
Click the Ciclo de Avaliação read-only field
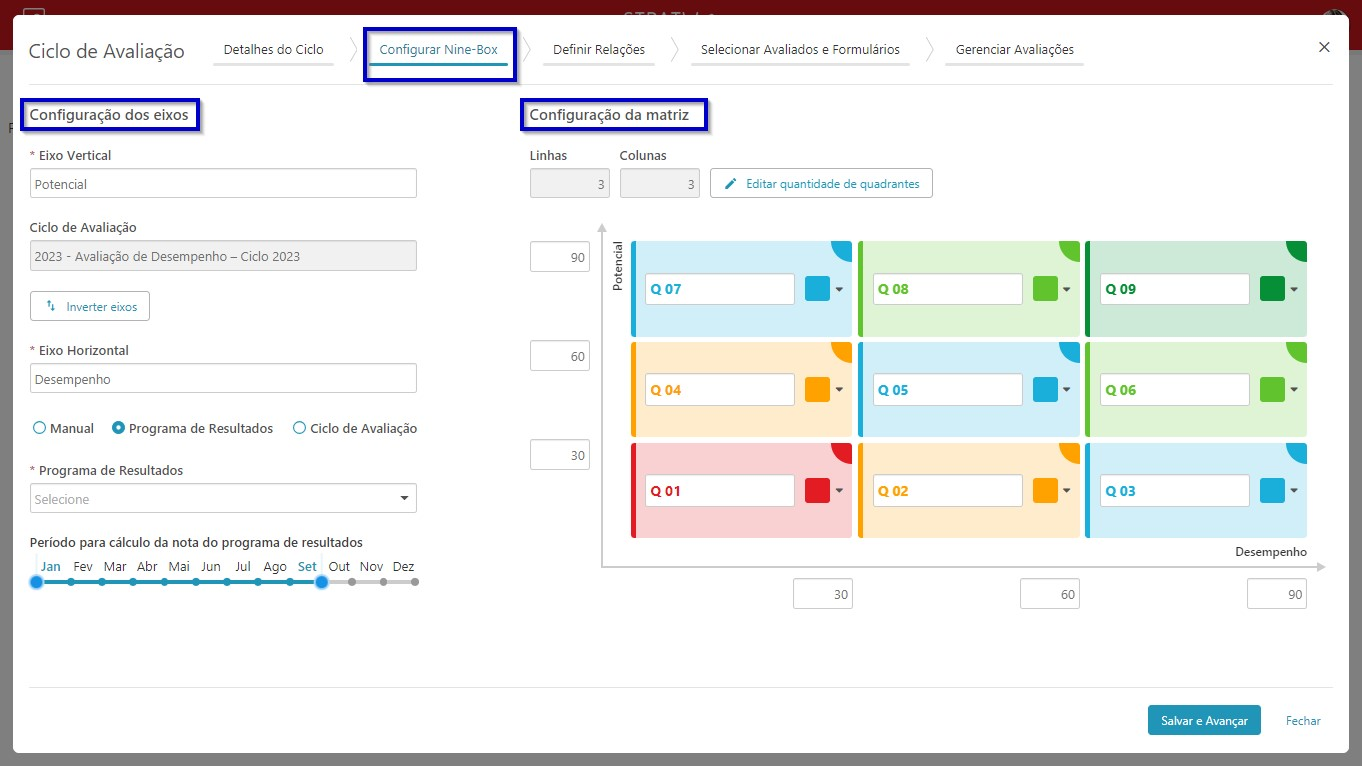click(x=223, y=255)
